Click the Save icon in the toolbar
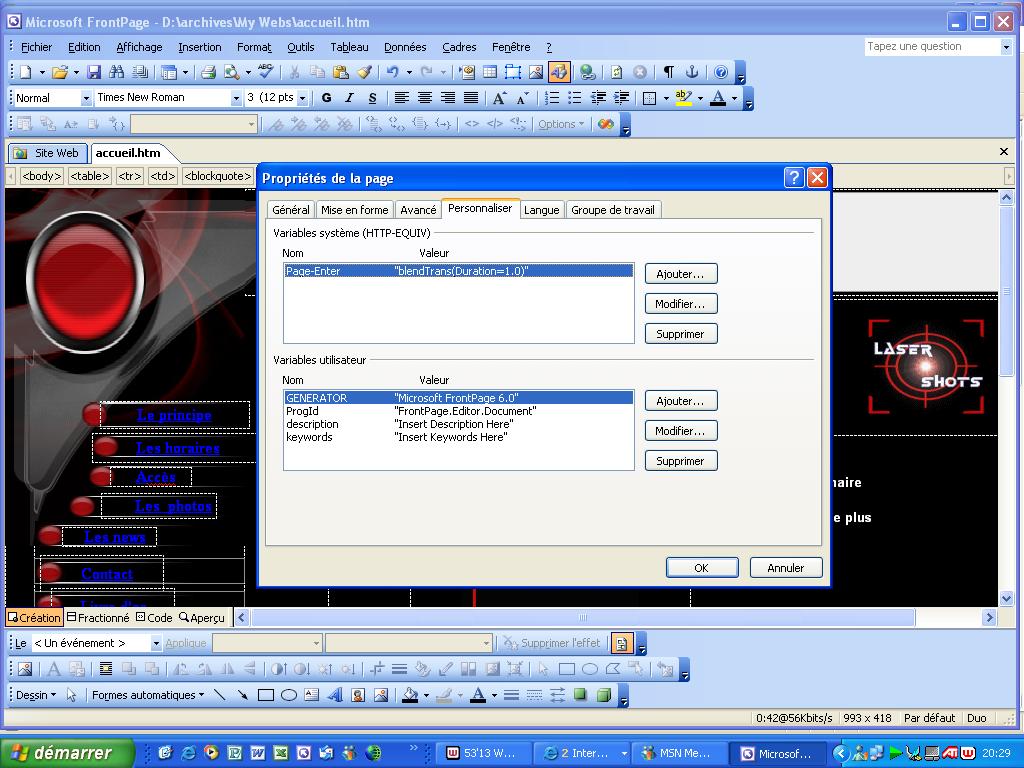This screenshot has width=1024, height=768. (x=94, y=72)
